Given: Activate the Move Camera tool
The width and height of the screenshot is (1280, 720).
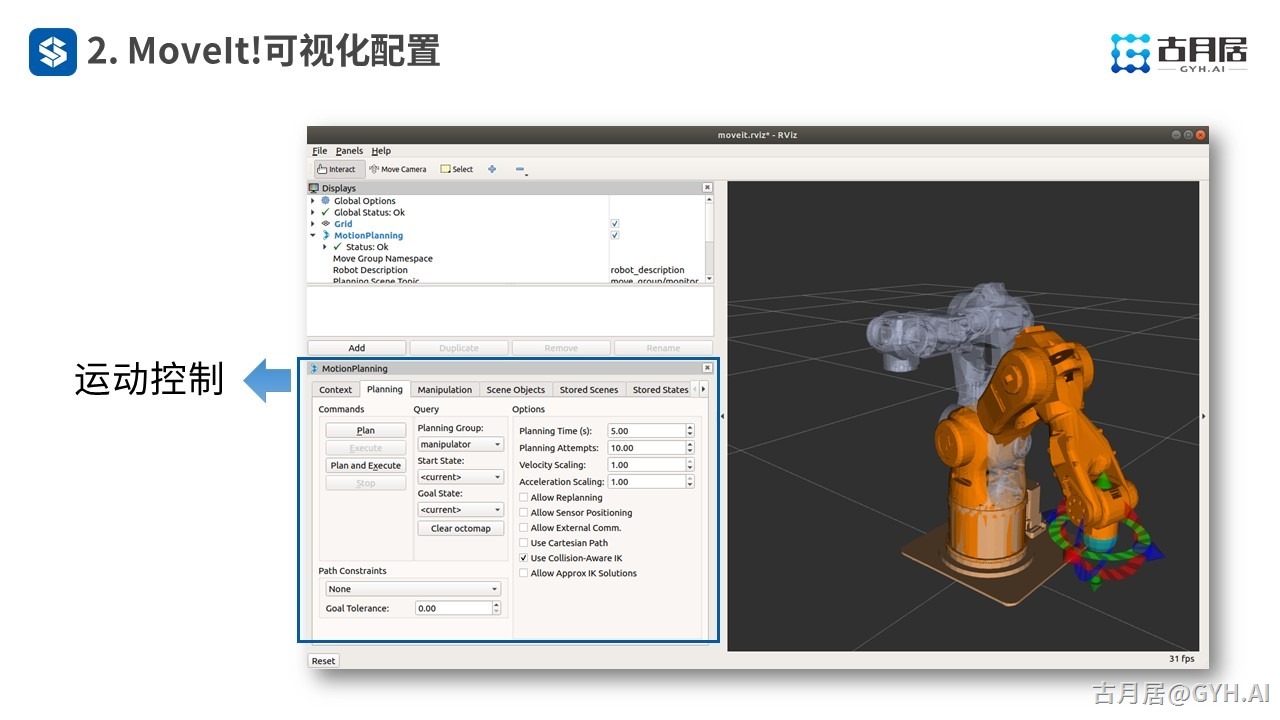Looking at the screenshot, I should tap(398, 169).
